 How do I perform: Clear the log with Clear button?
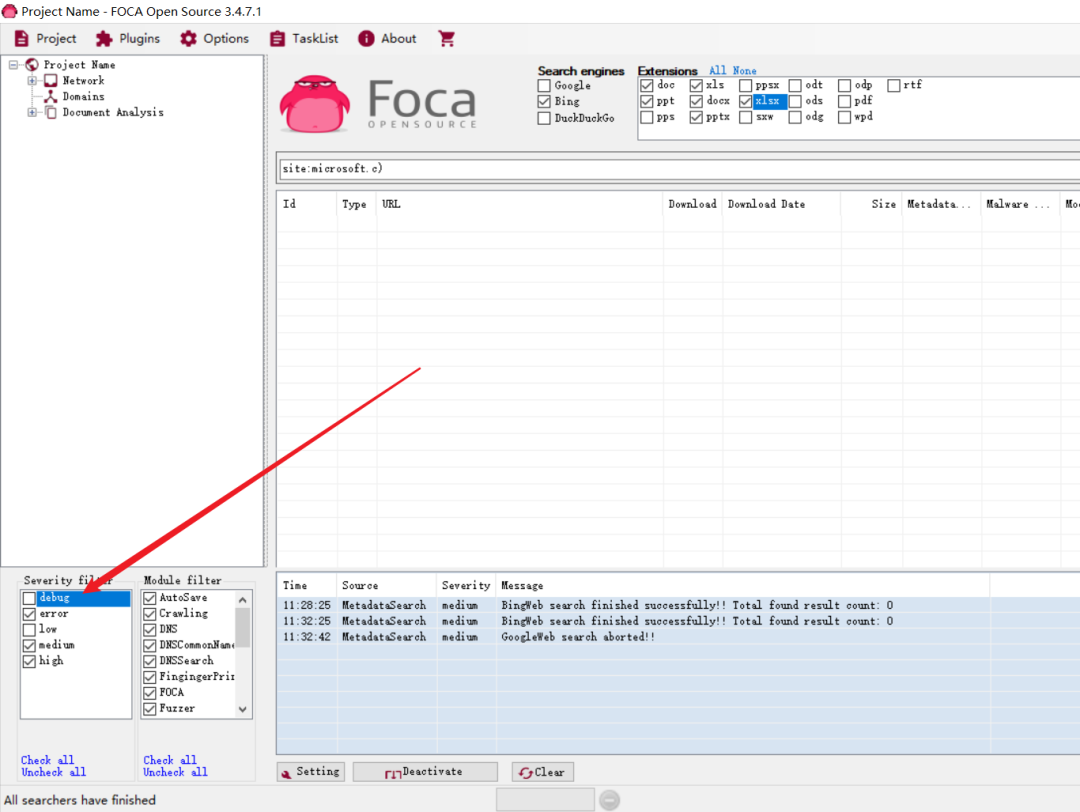pyautogui.click(x=543, y=772)
